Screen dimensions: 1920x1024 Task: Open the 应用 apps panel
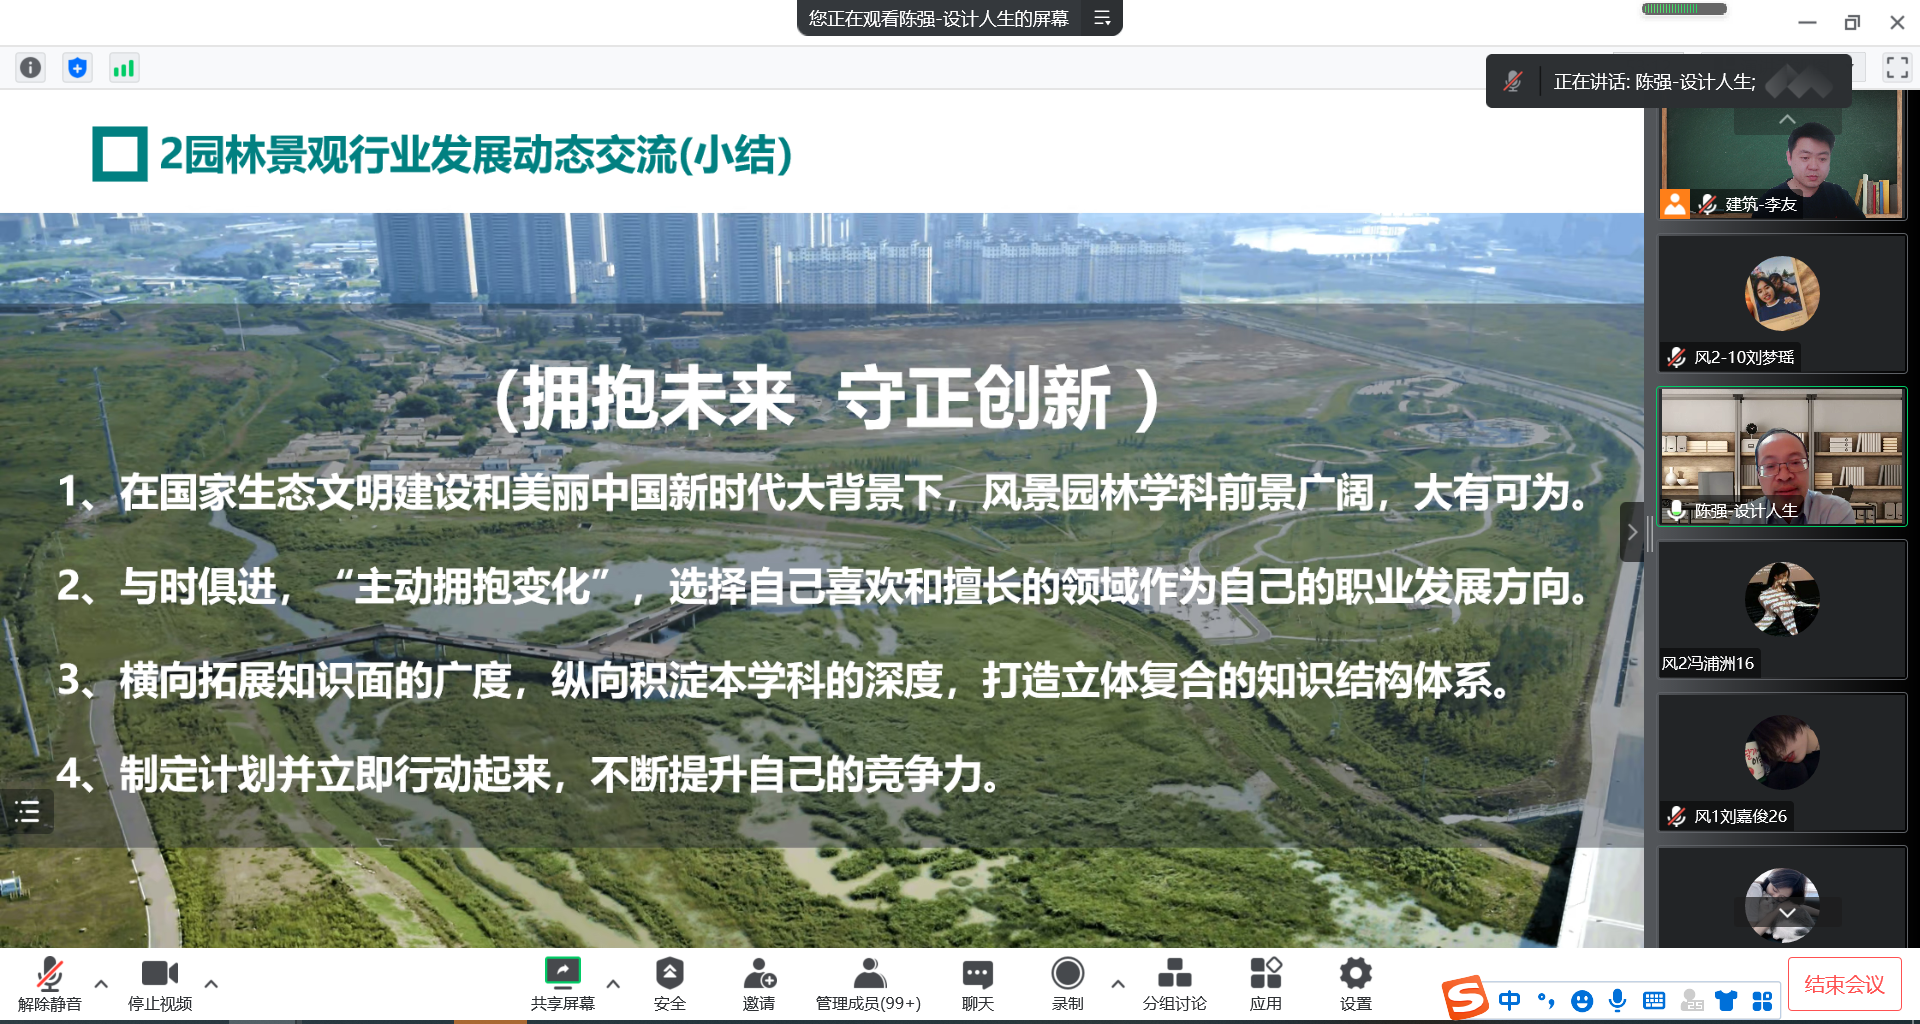pos(1265,984)
